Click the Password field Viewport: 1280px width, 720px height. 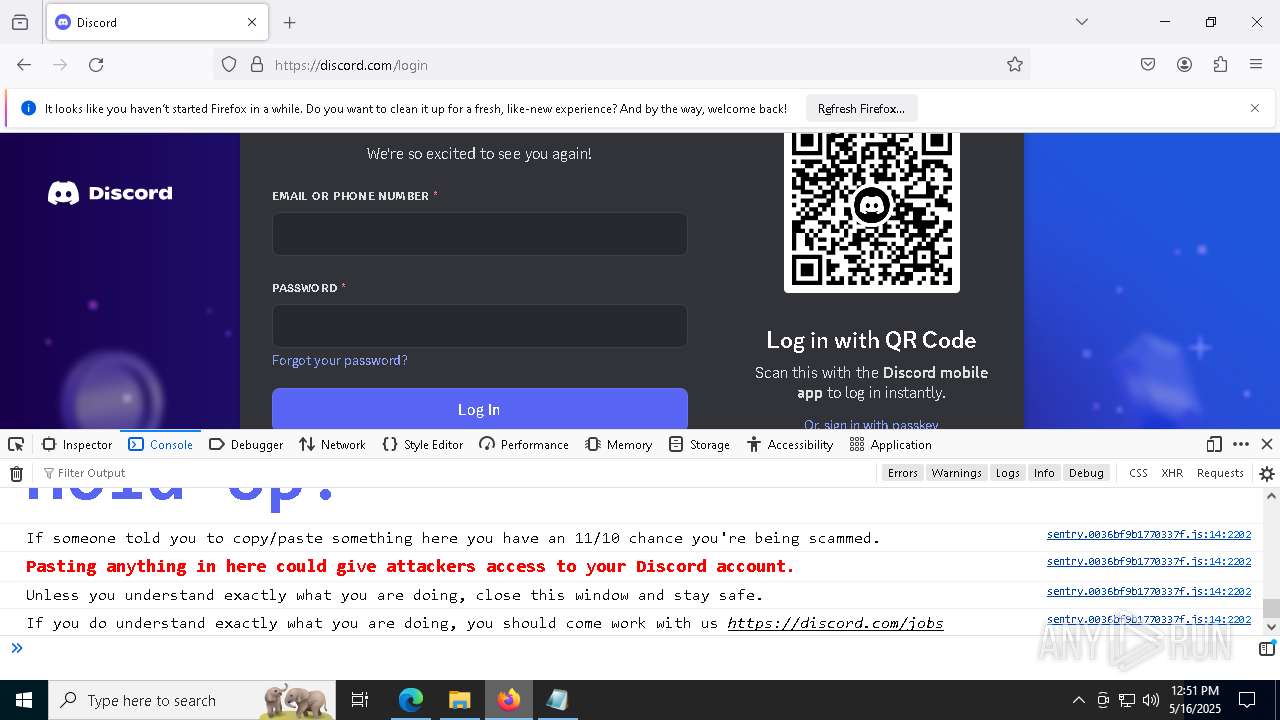pyautogui.click(x=480, y=325)
